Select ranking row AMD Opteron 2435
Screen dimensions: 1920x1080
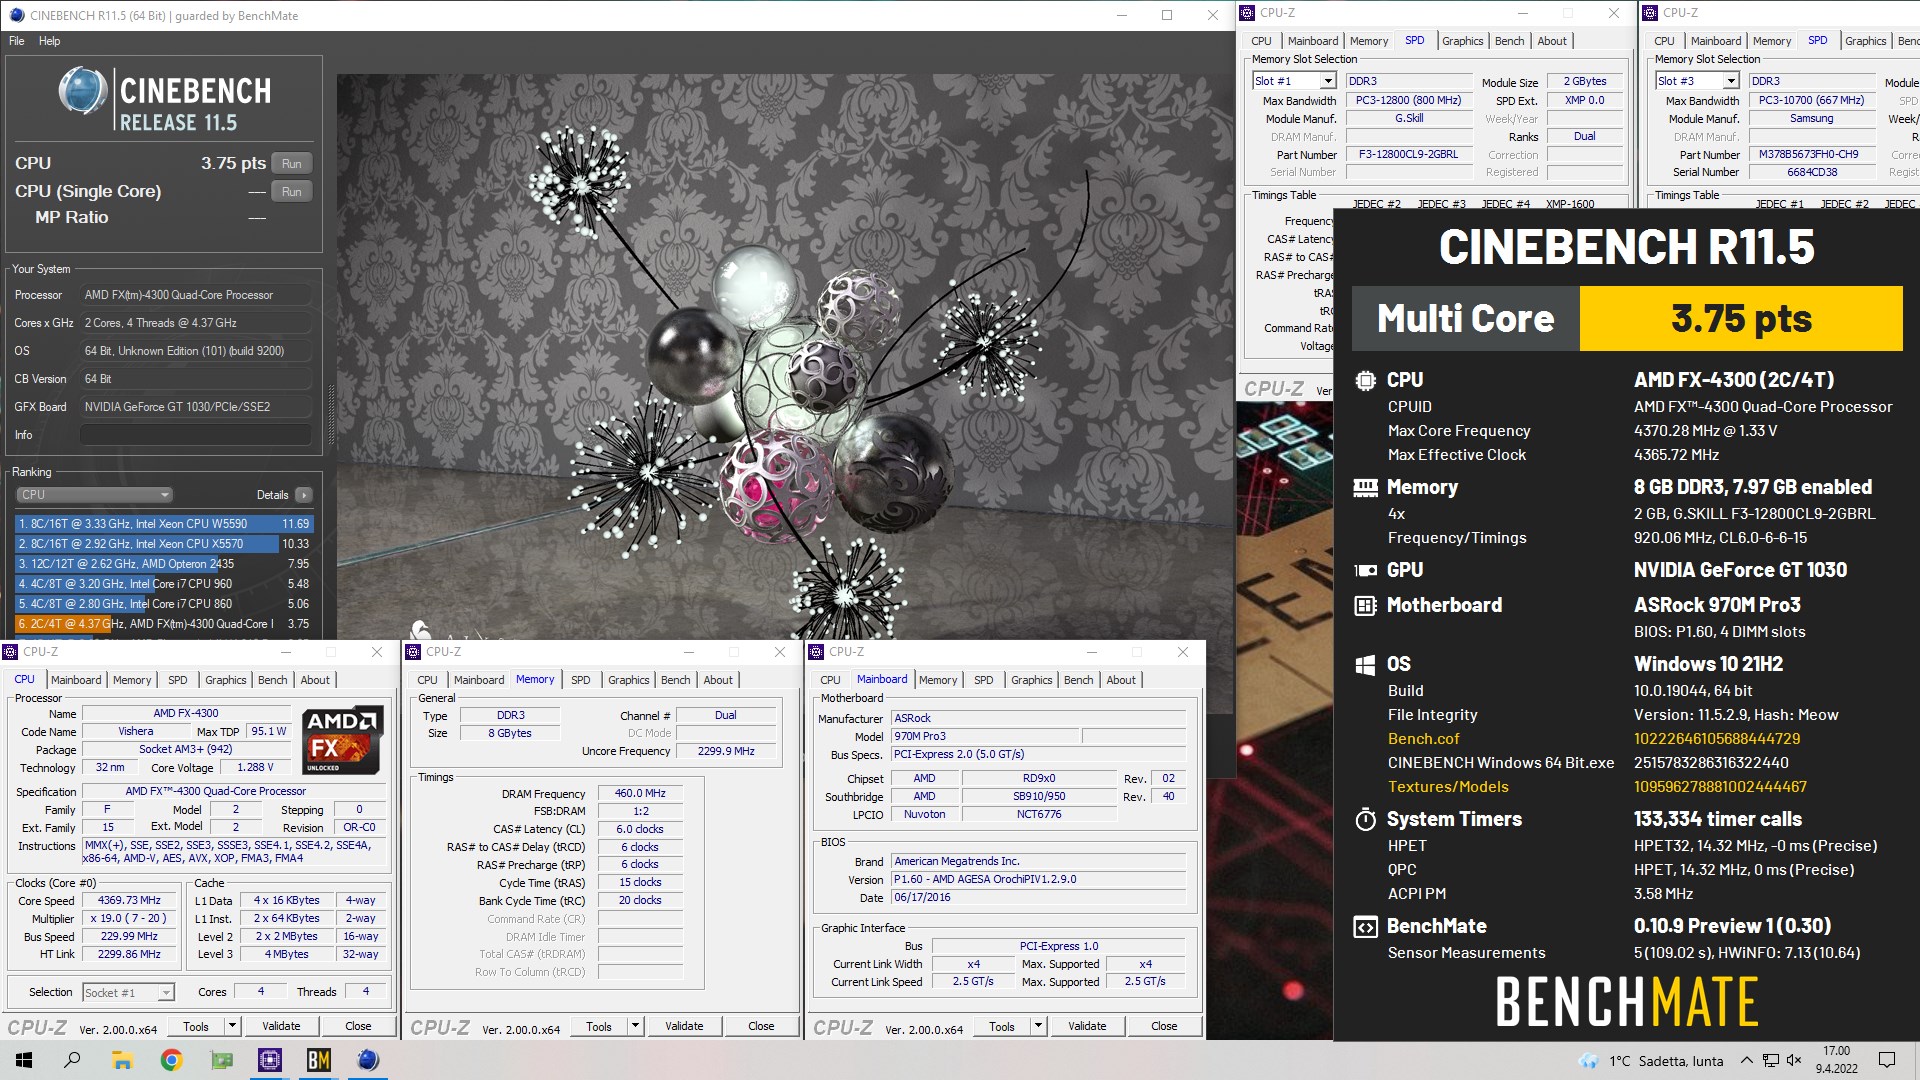coord(164,564)
